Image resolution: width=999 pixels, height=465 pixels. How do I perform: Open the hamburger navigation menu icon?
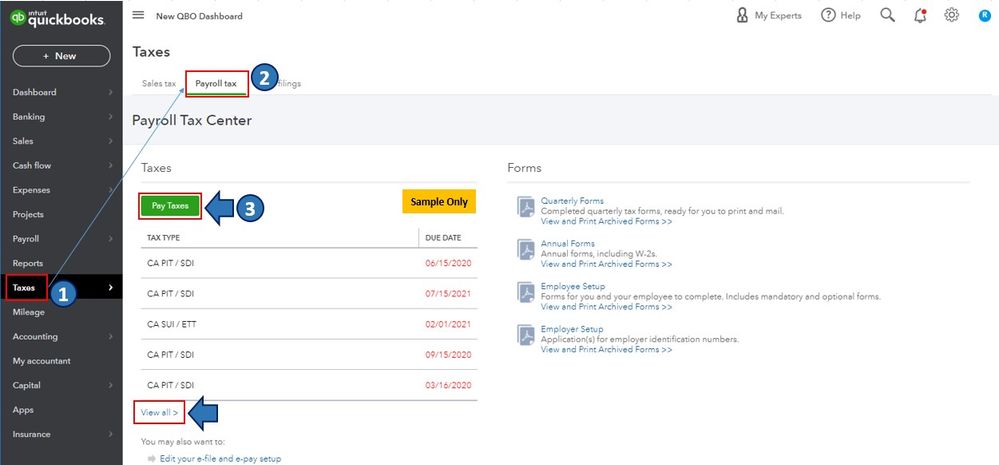[138, 15]
